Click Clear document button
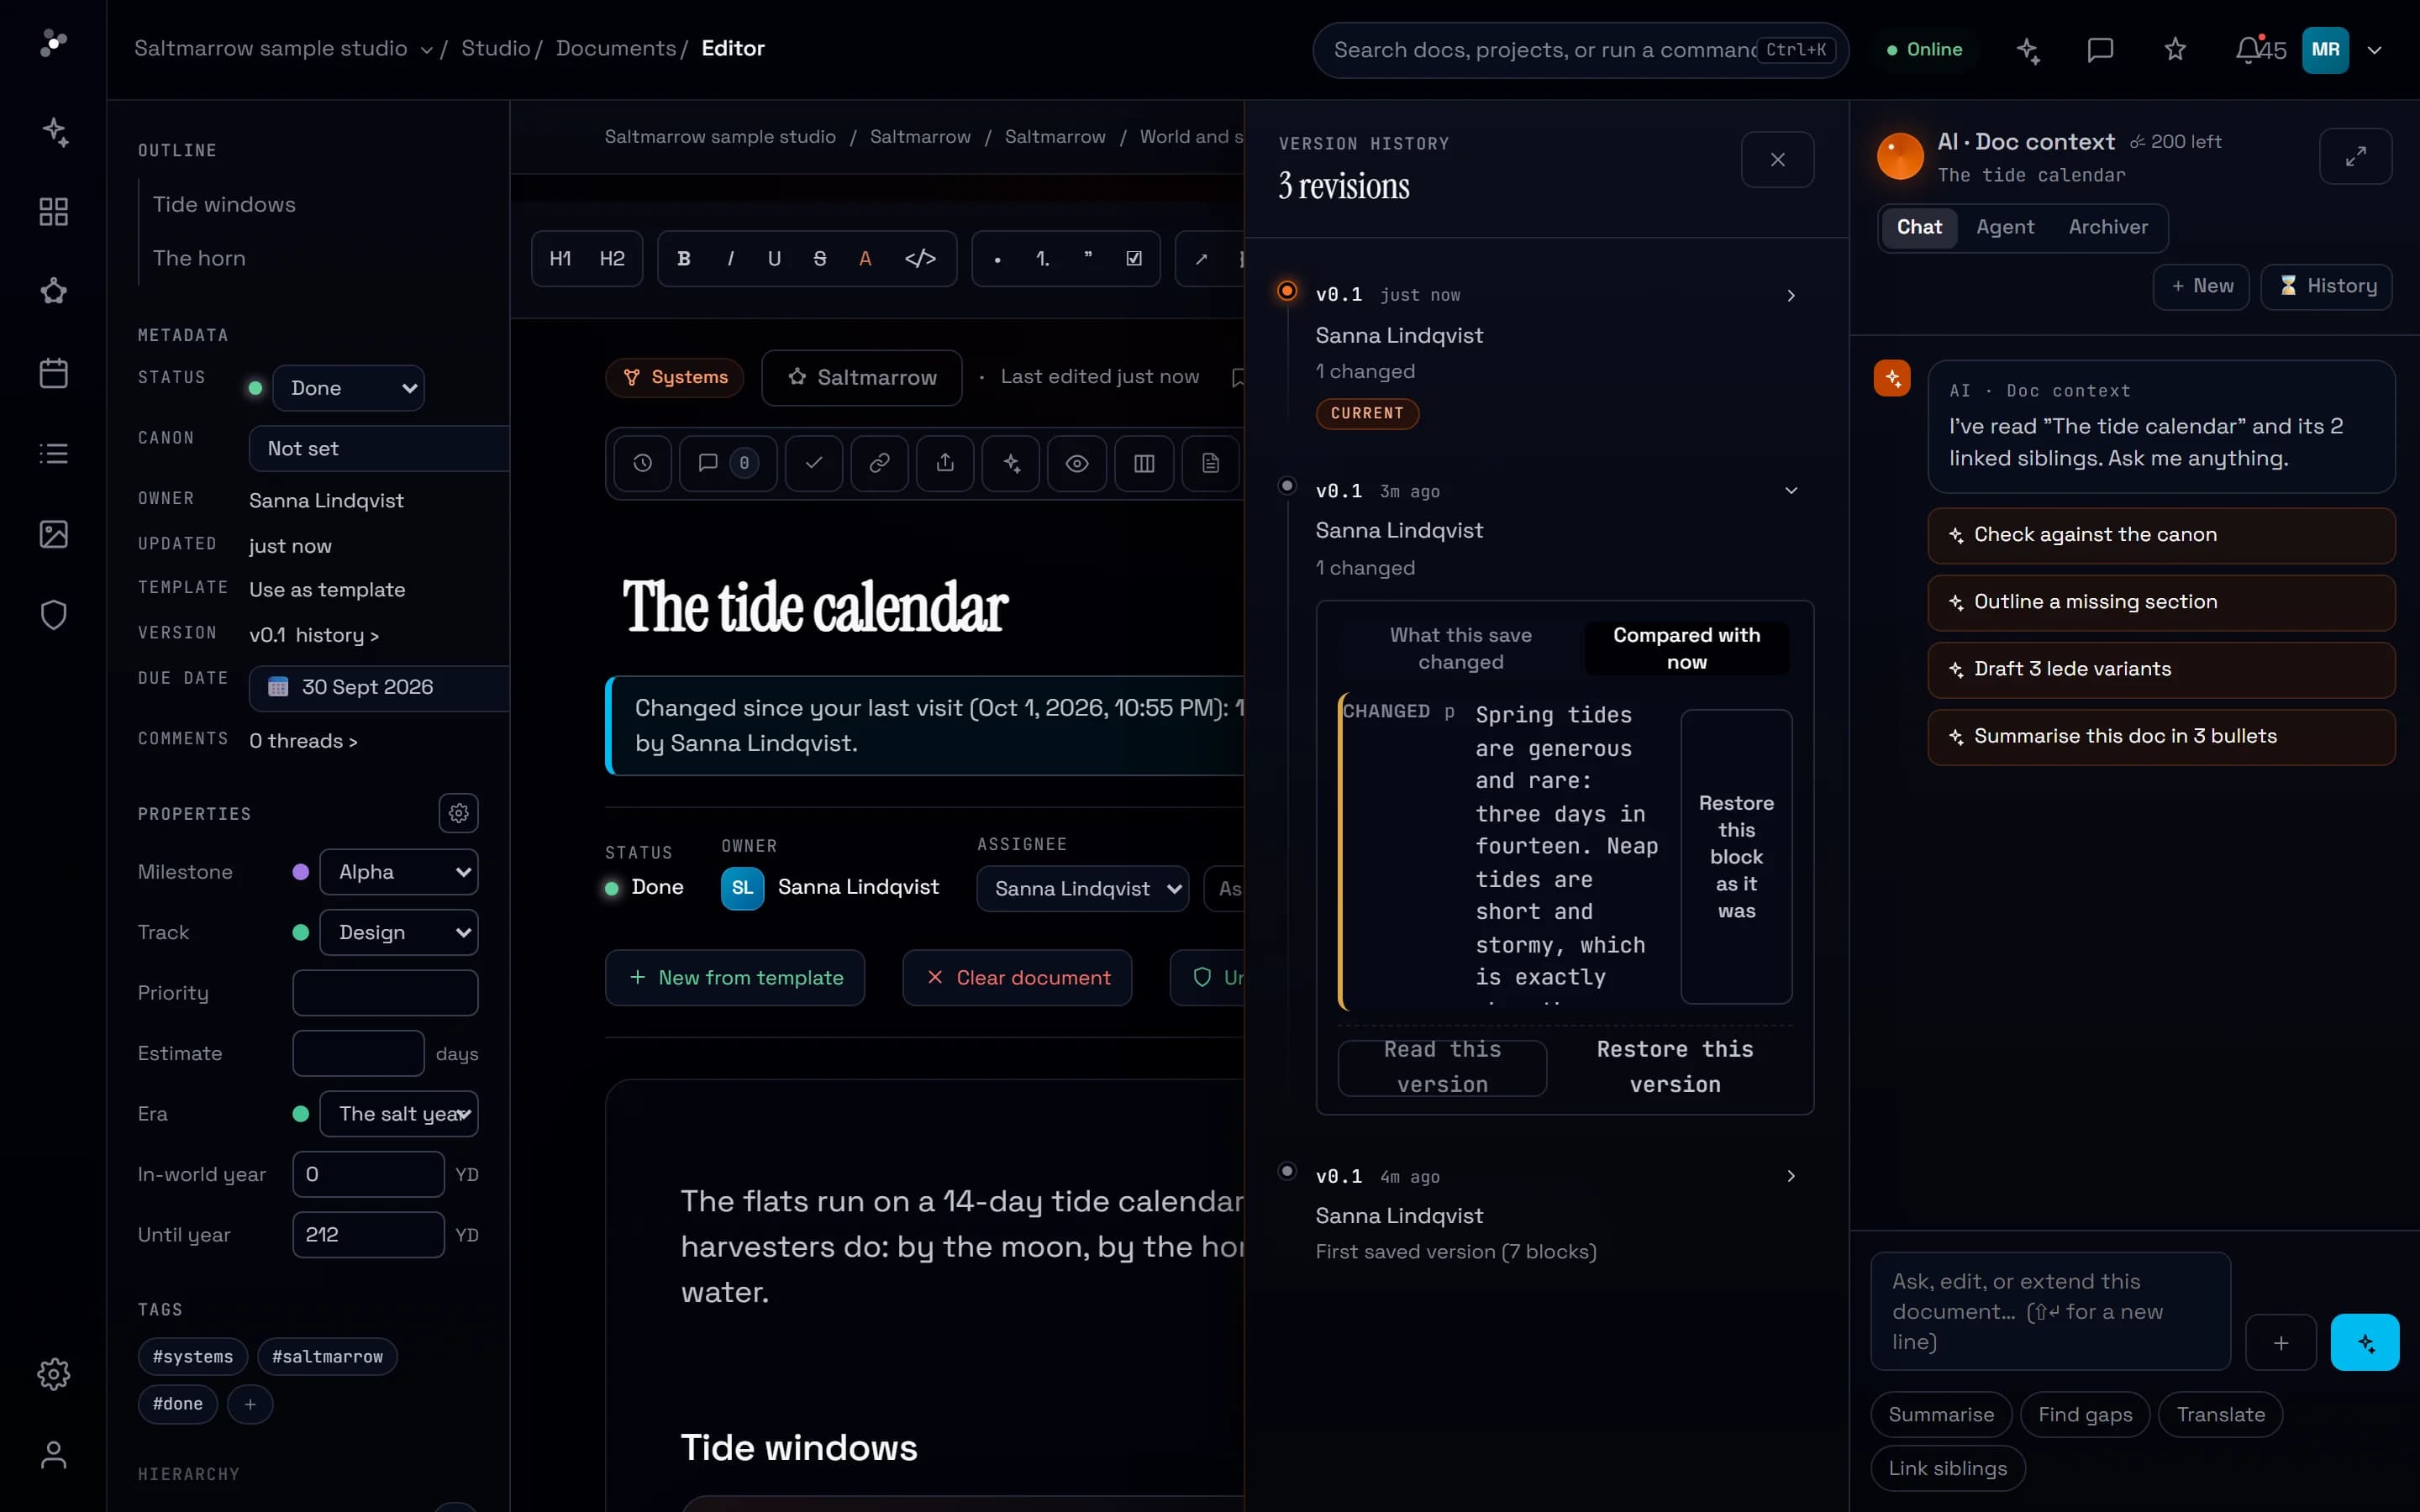2420x1512 pixels. [1017, 978]
